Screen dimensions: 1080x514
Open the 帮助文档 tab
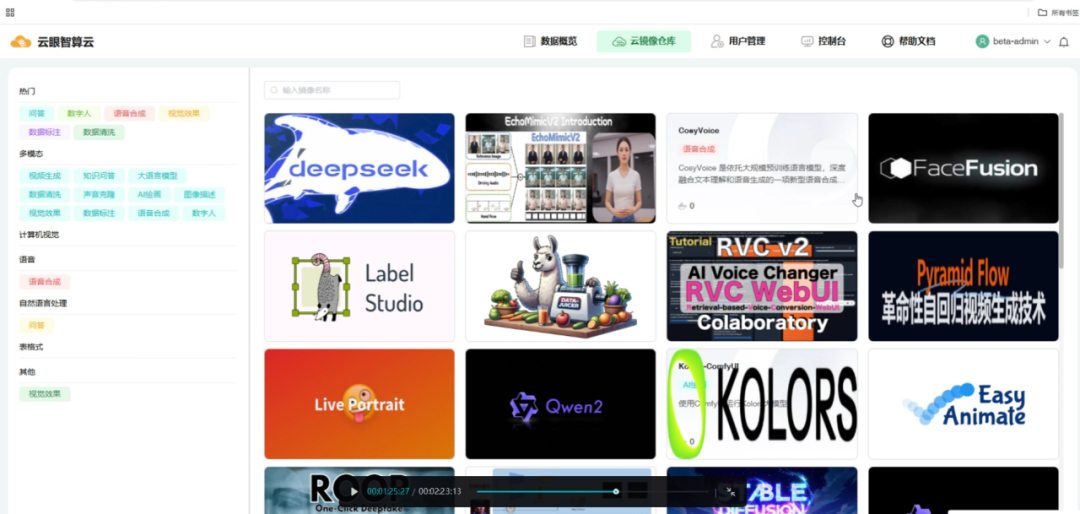coord(908,41)
